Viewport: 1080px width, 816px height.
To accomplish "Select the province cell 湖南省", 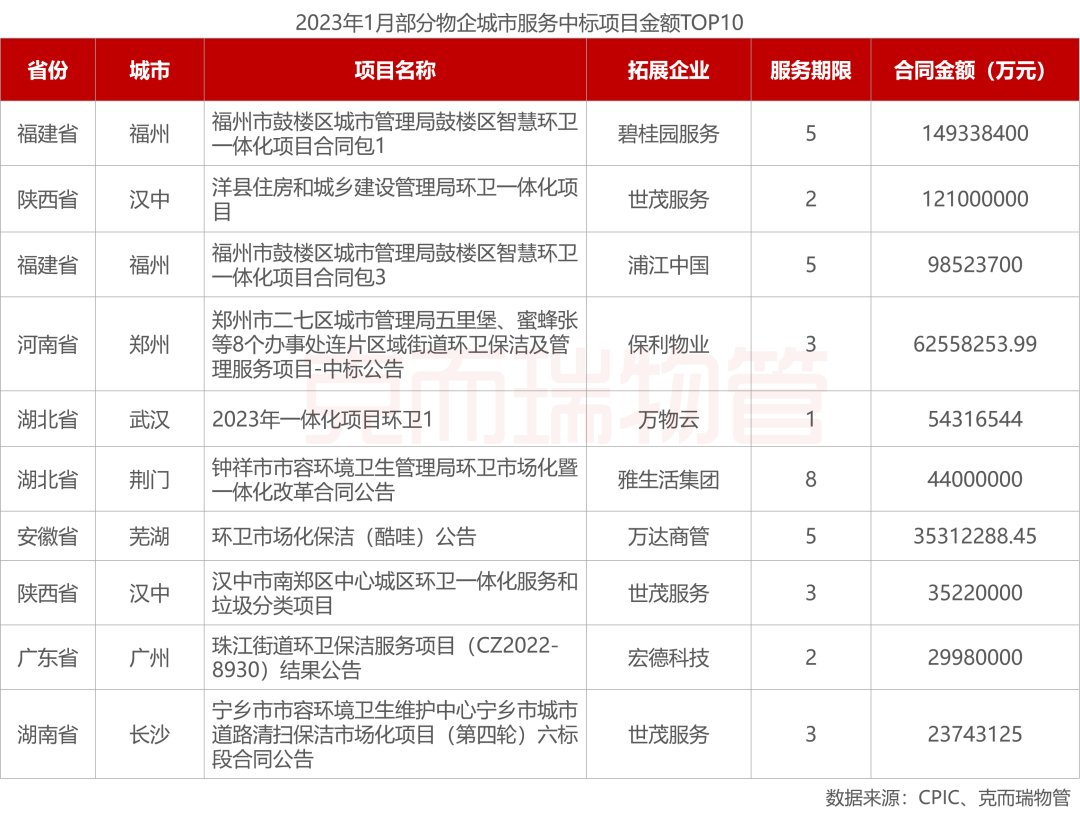I will click(x=48, y=735).
